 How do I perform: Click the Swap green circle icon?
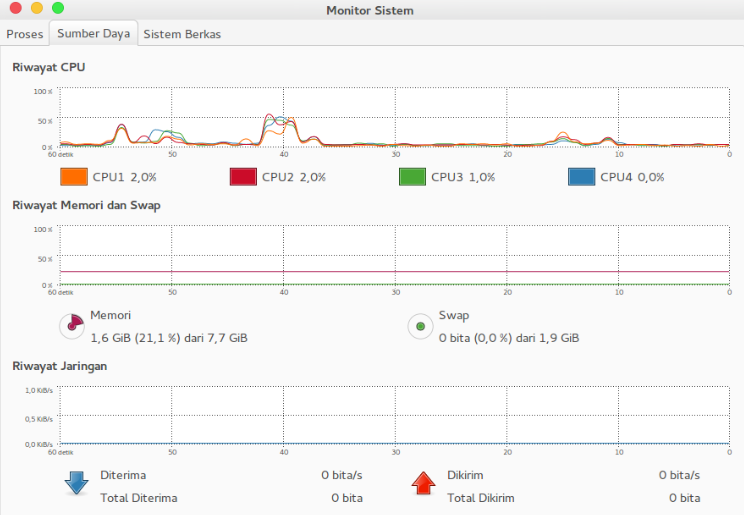pyautogui.click(x=420, y=326)
